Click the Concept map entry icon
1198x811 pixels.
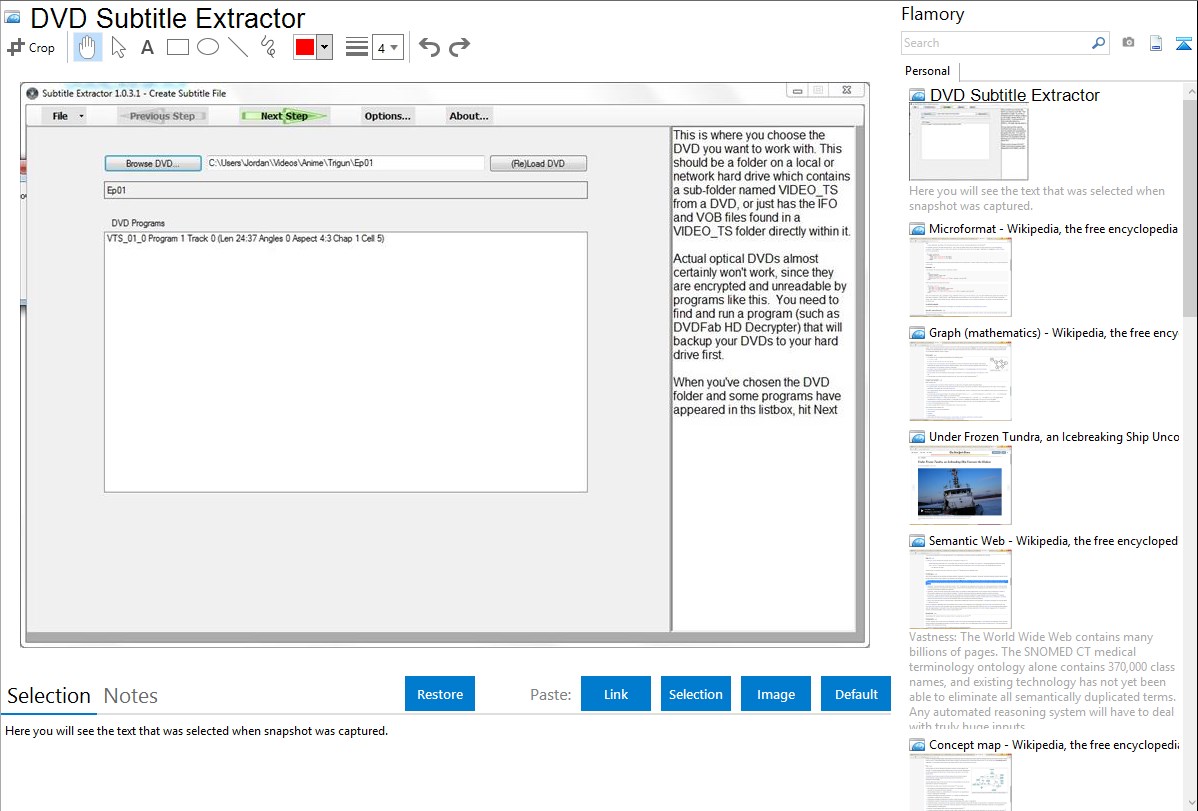coord(917,745)
